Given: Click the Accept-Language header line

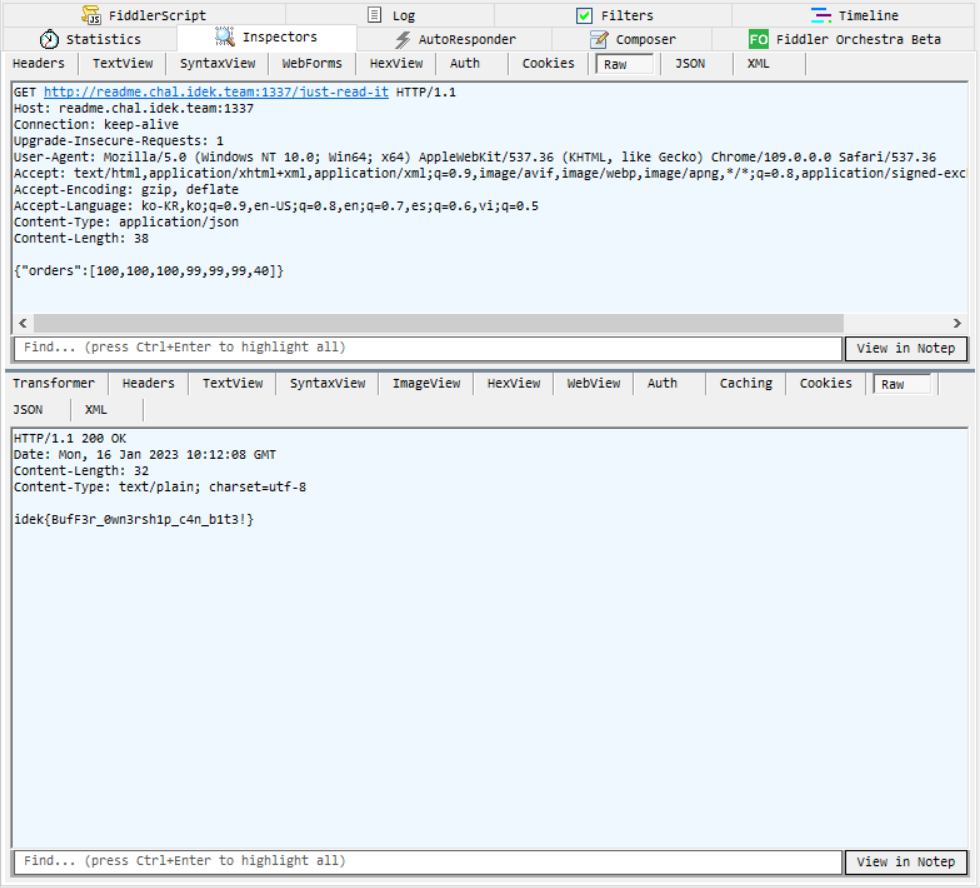Looking at the screenshot, I should (276, 206).
